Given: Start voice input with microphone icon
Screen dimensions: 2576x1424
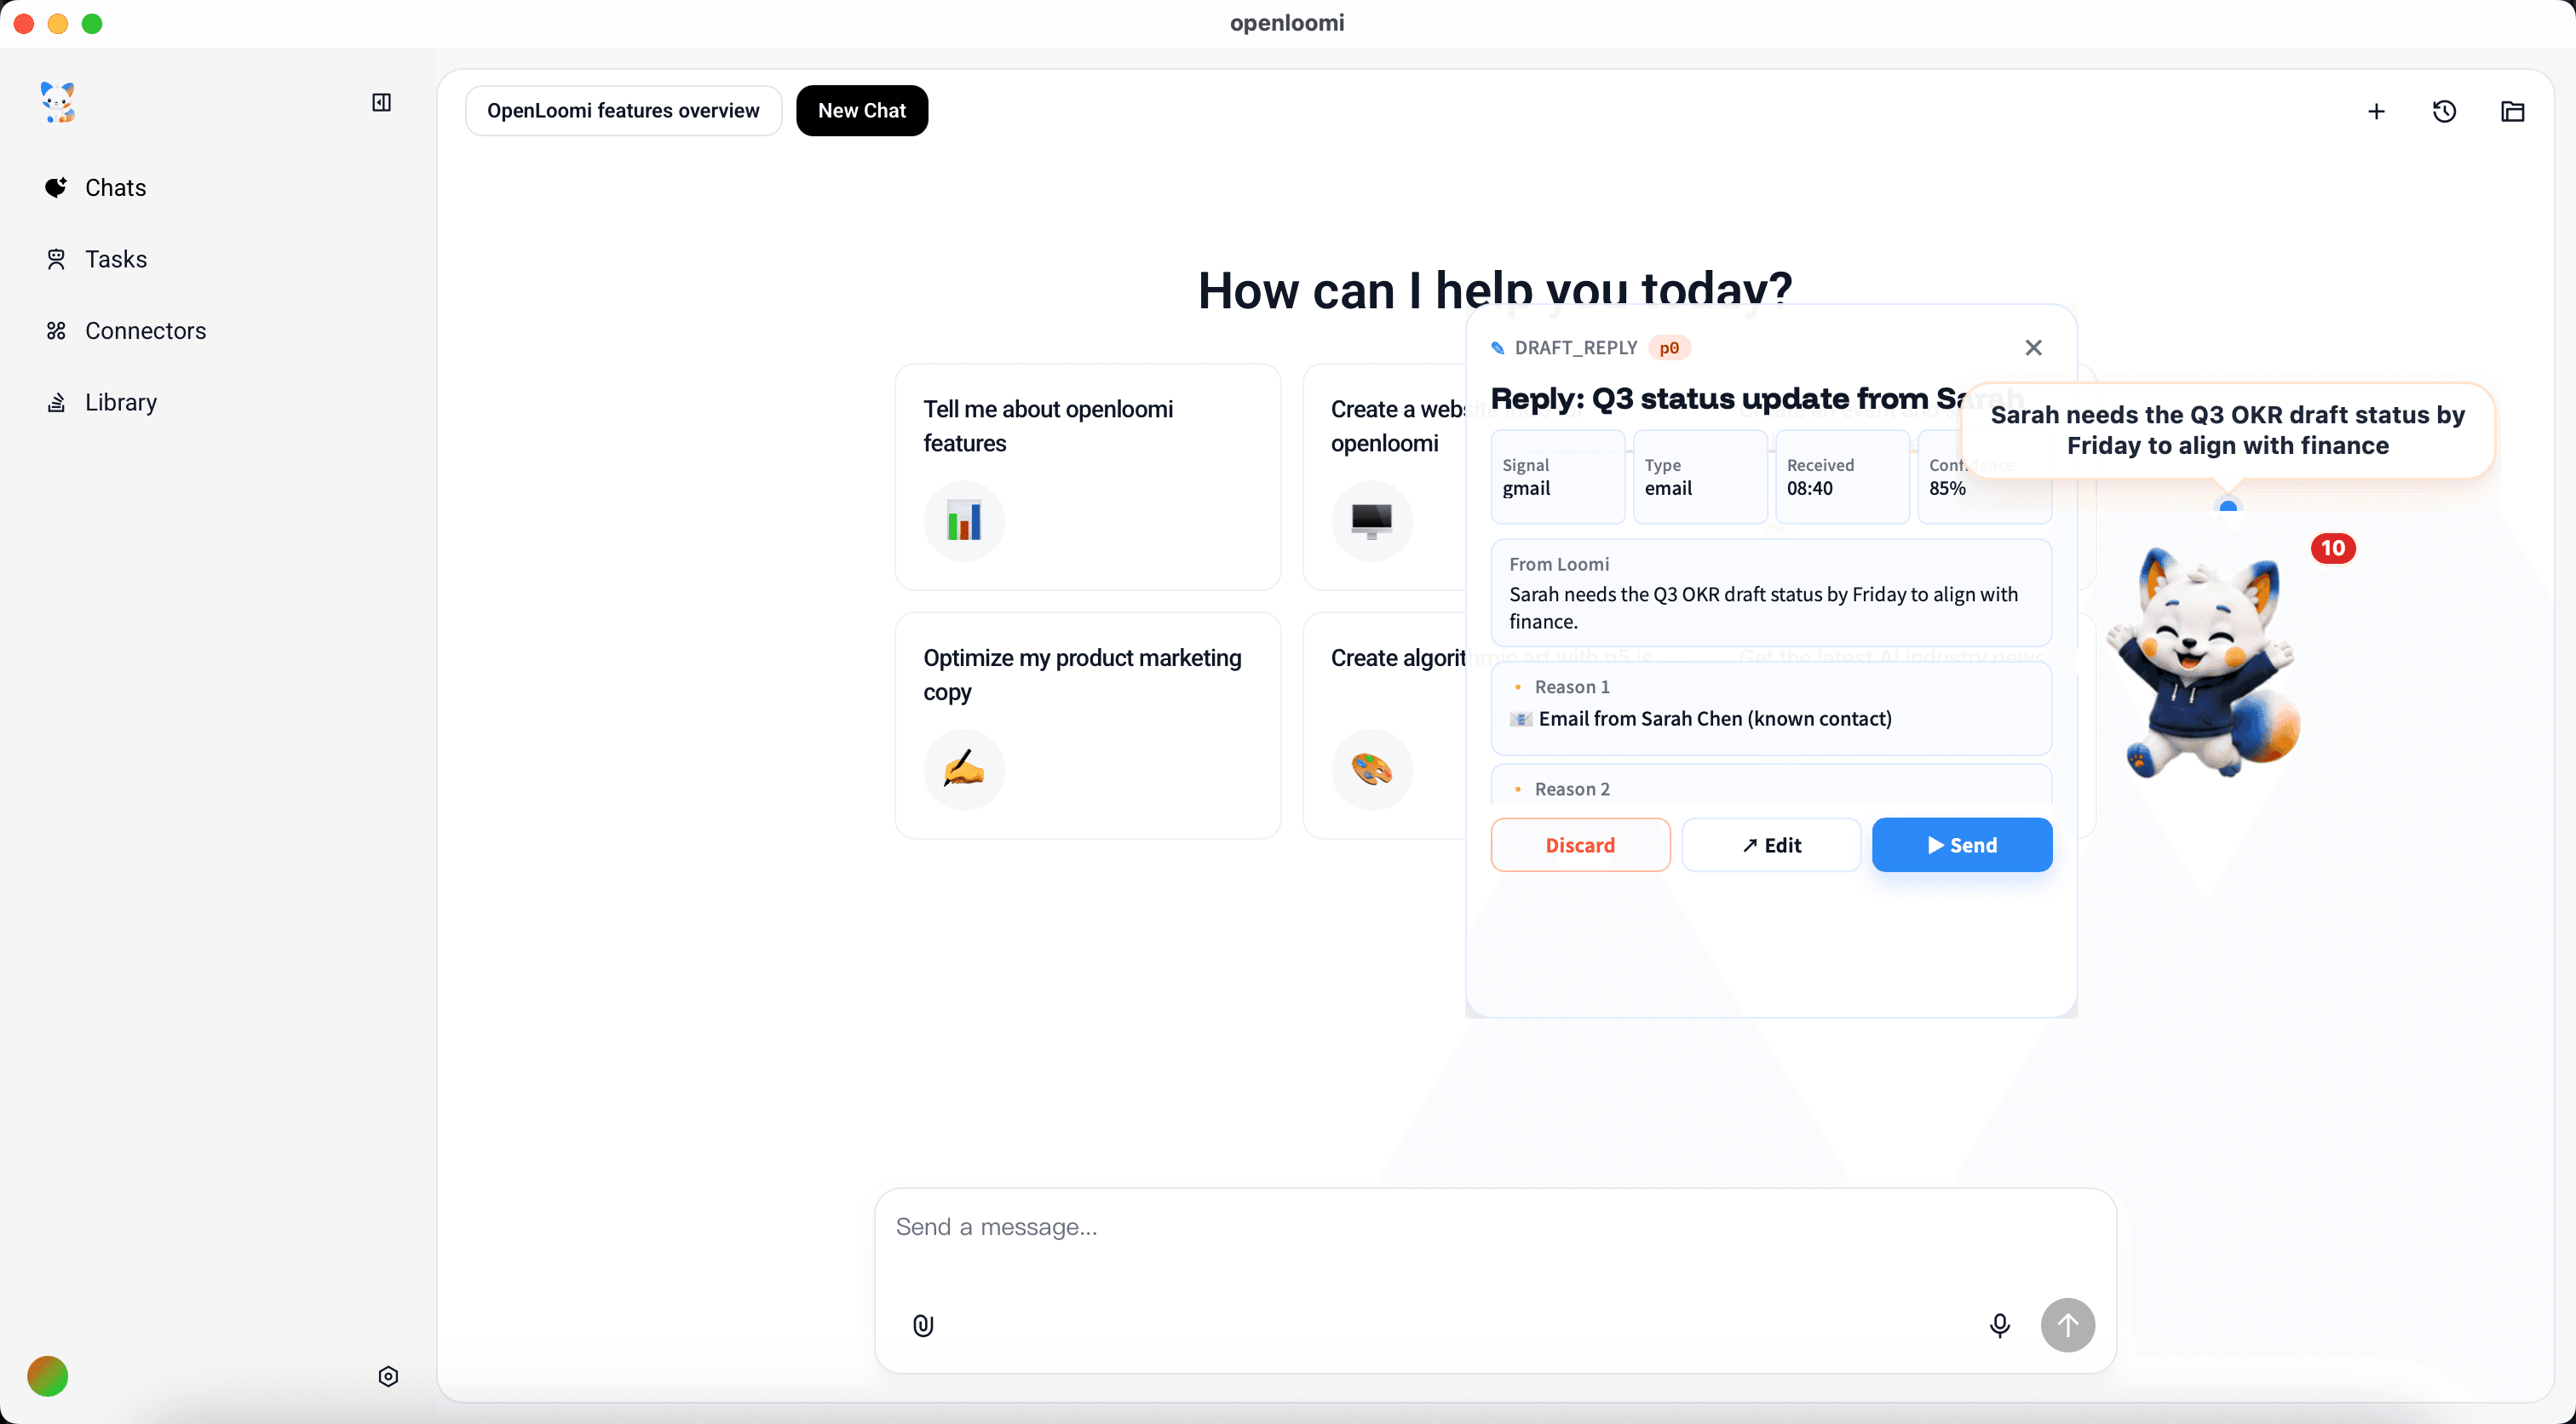Looking at the screenshot, I should pos(1999,1326).
